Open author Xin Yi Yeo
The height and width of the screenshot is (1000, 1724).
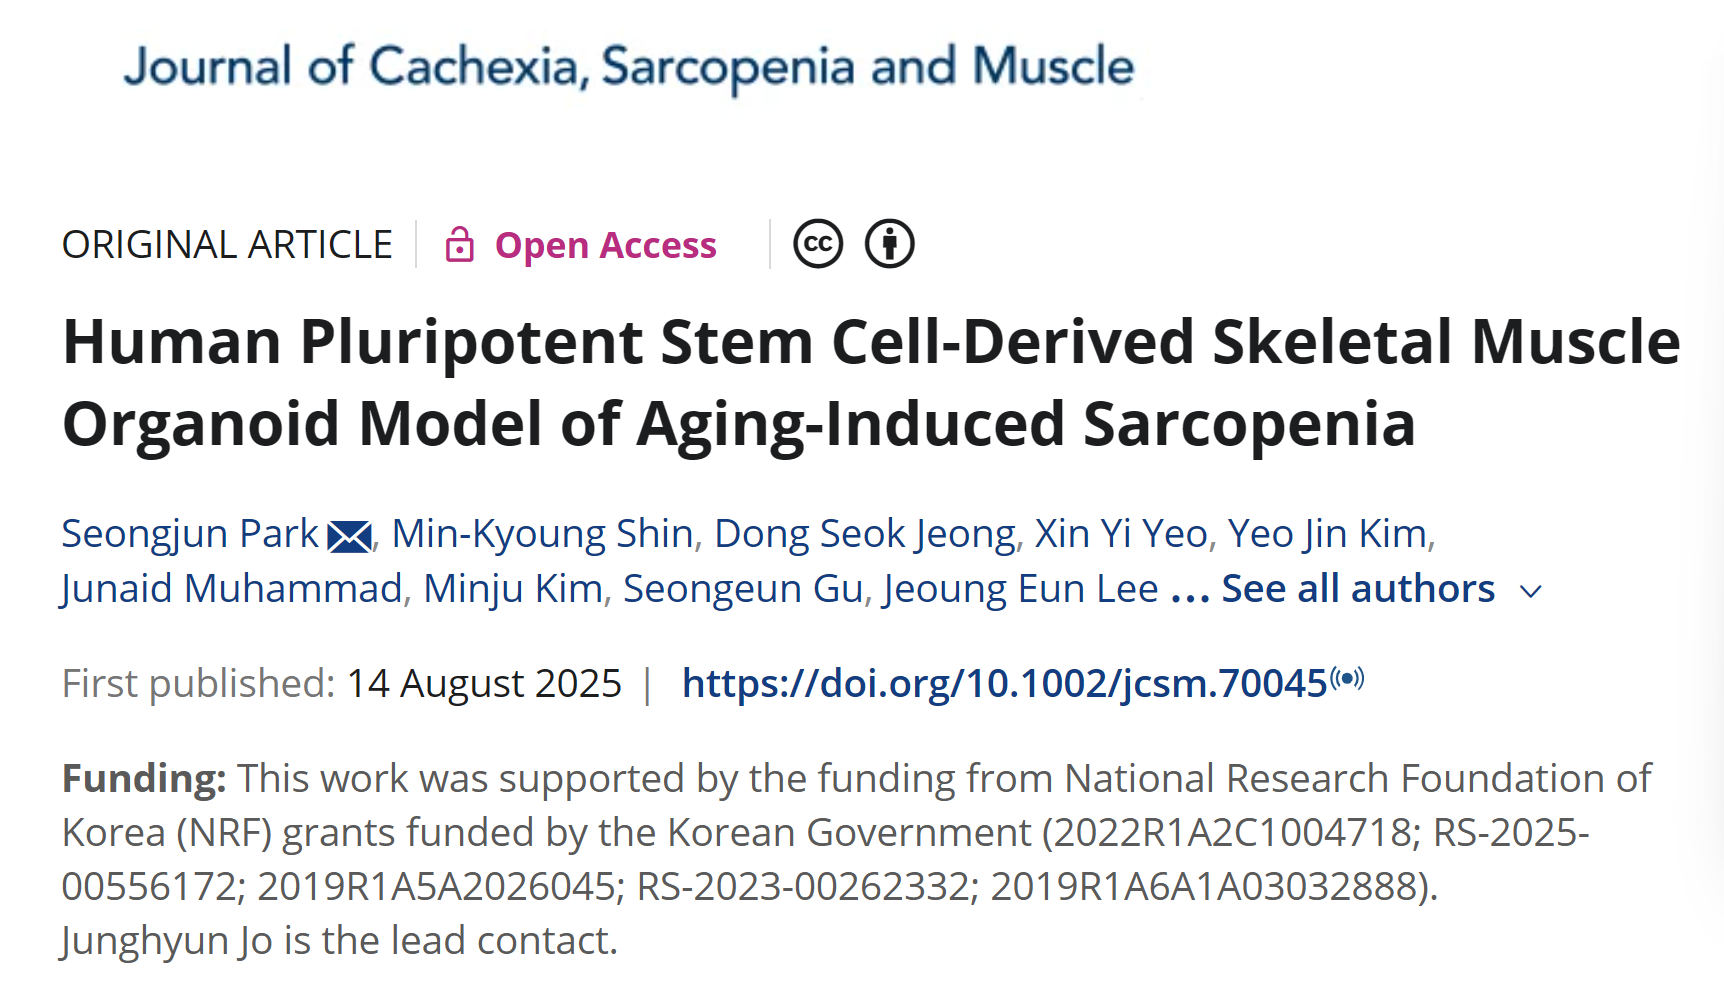[x=1122, y=534]
